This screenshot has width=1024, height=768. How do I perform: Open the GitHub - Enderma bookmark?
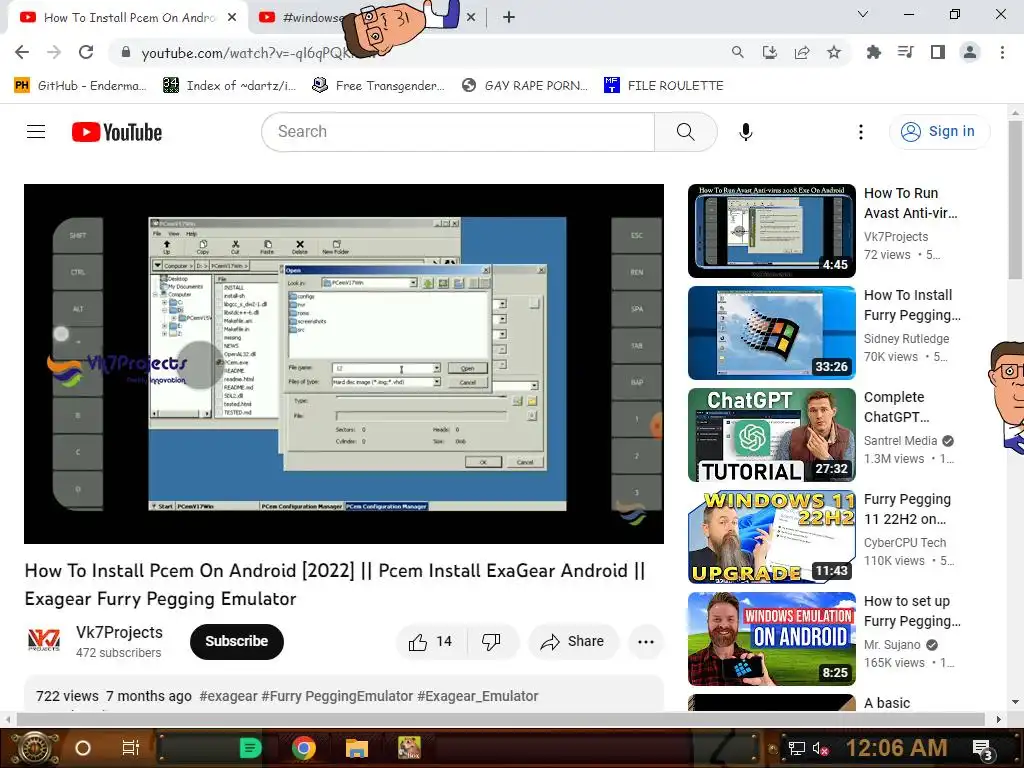(x=81, y=86)
